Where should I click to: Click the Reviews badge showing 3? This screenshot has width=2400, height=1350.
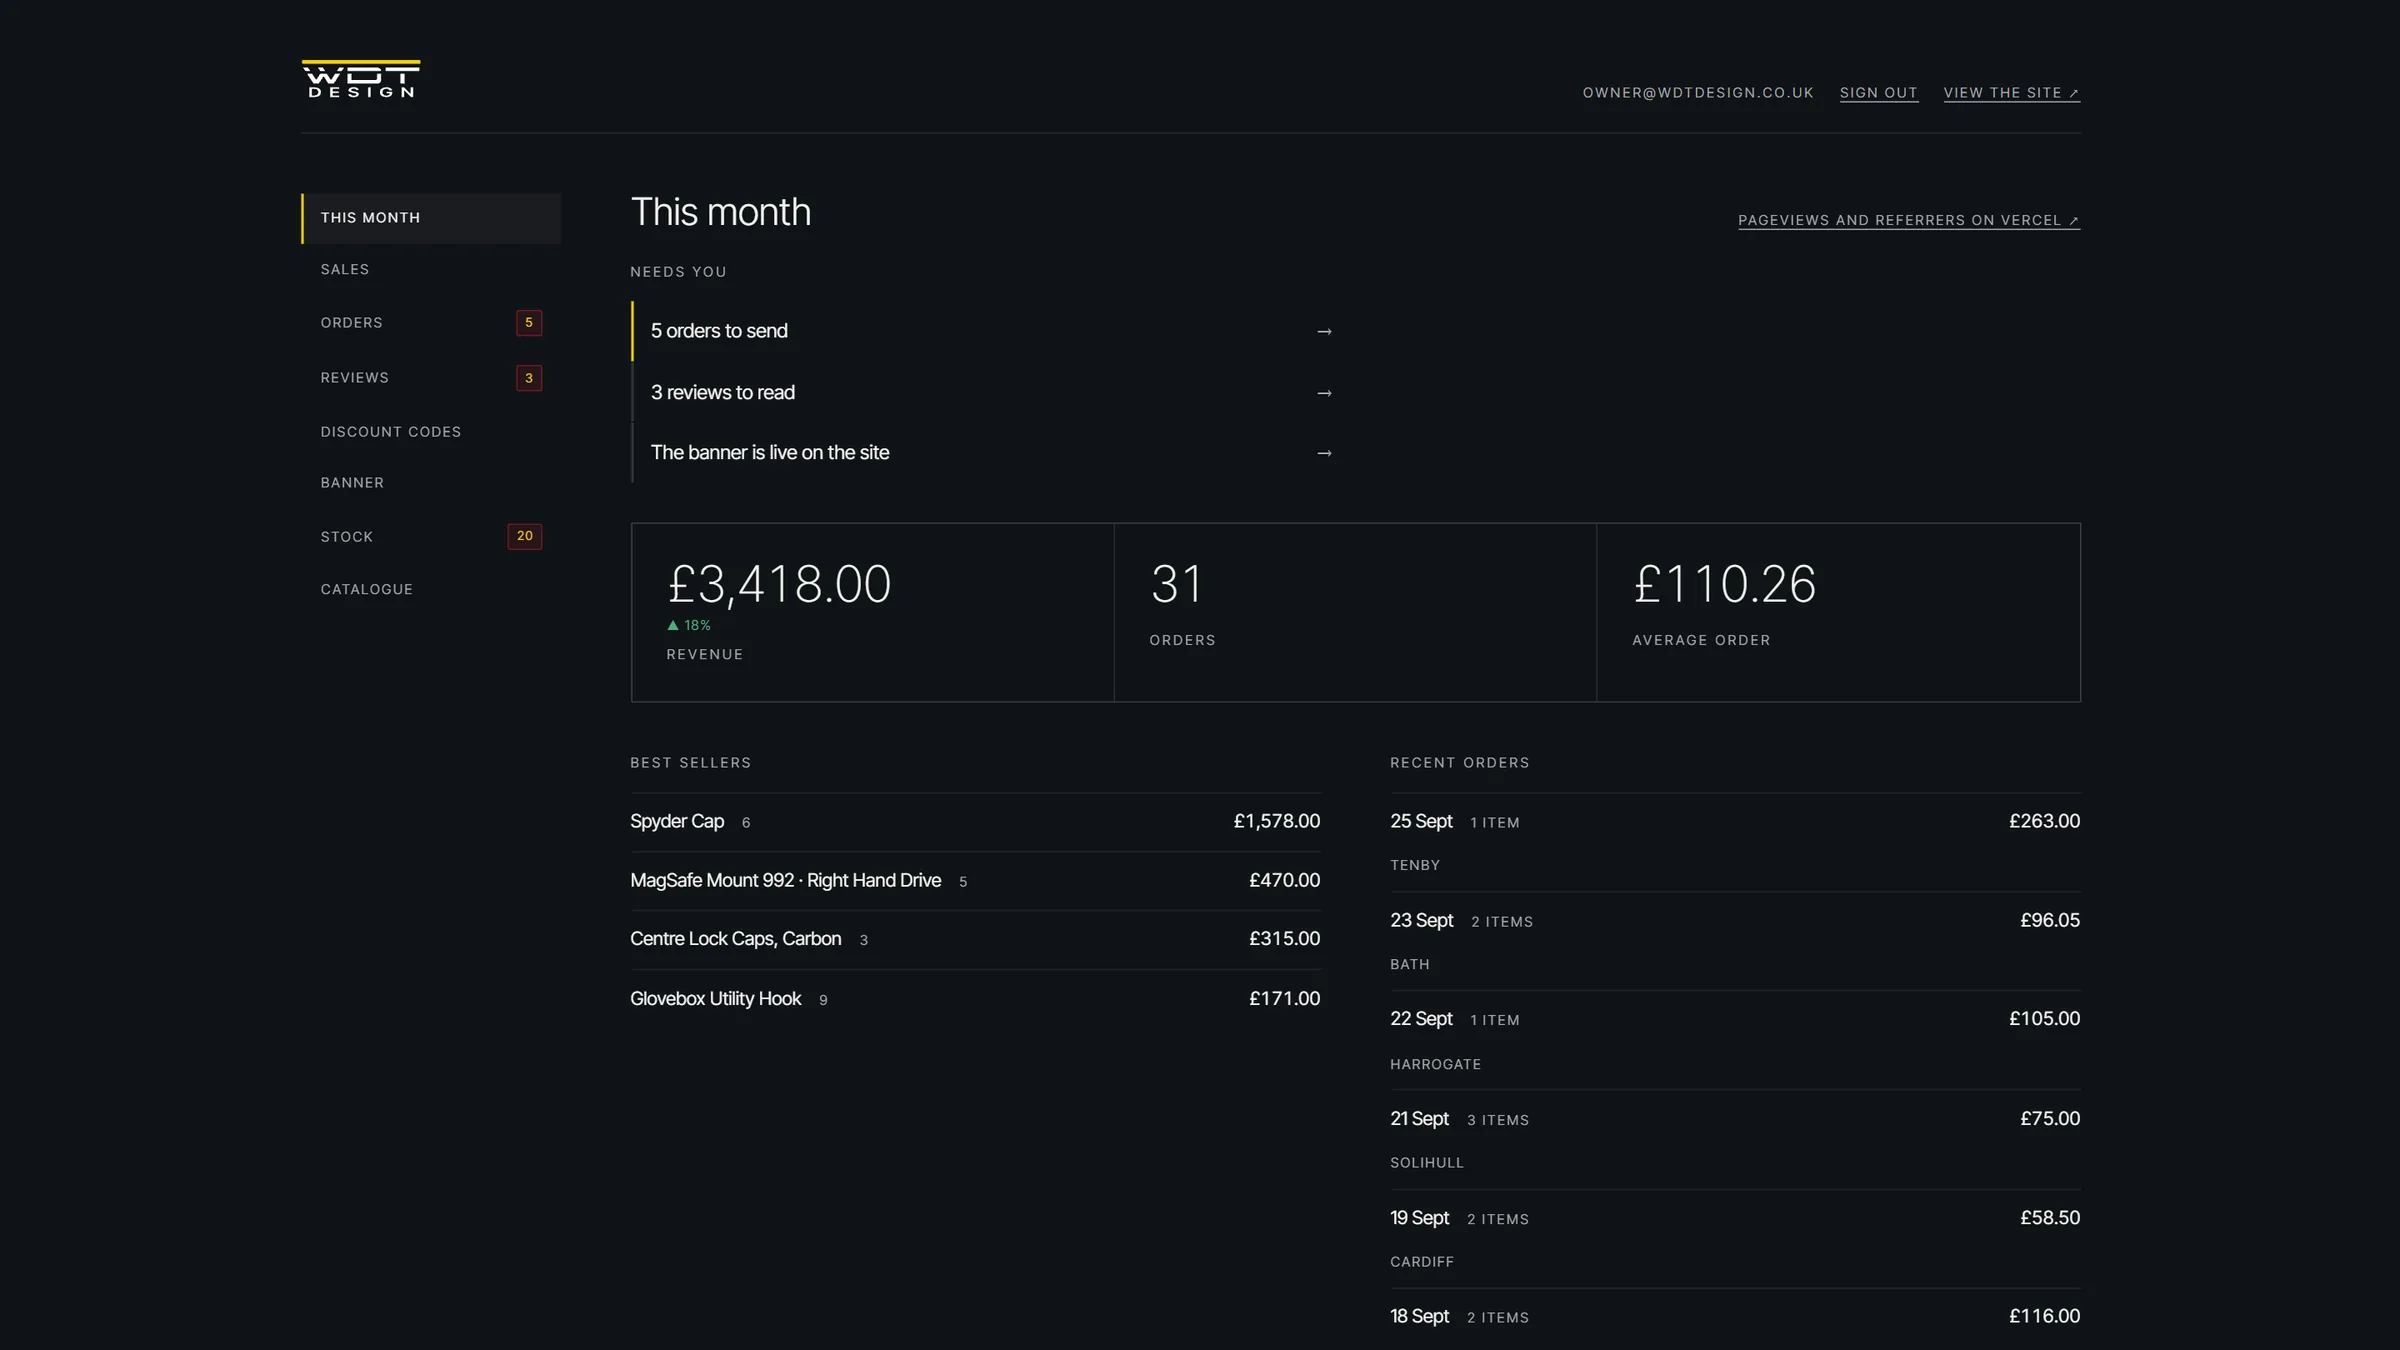529,378
